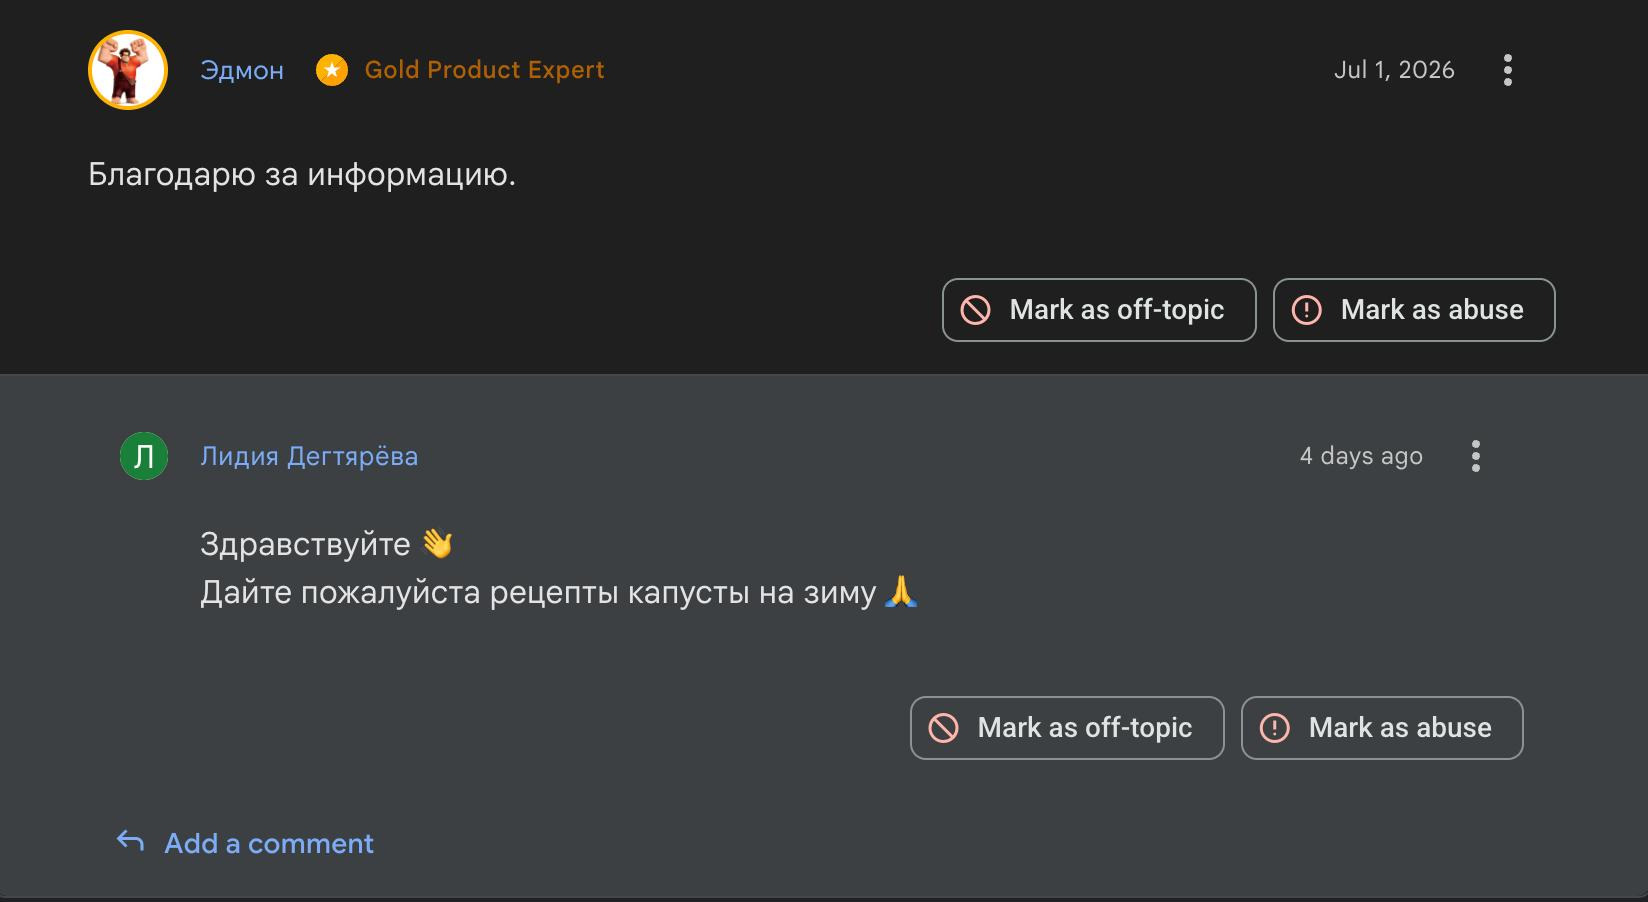1648x902 pixels.
Task: Mark Эдмон's reply as abuse
Action: [x=1414, y=310]
